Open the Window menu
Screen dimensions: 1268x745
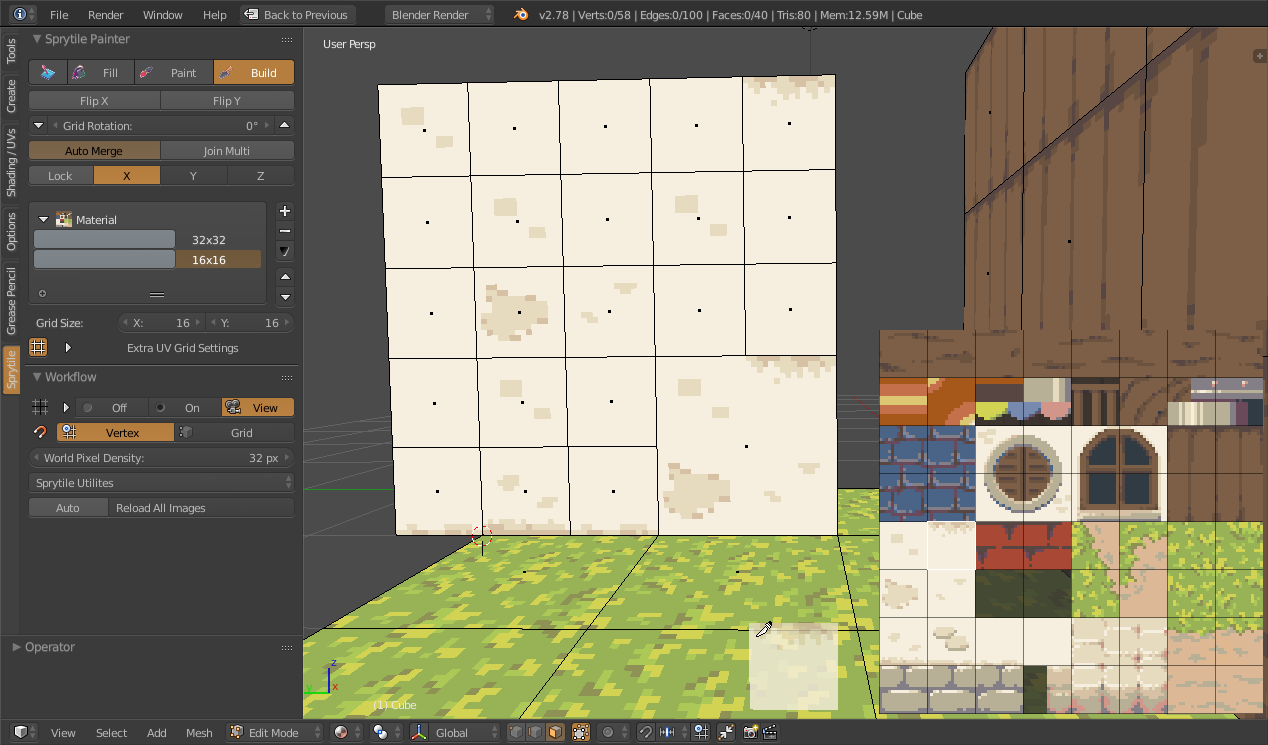(x=163, y=14)
